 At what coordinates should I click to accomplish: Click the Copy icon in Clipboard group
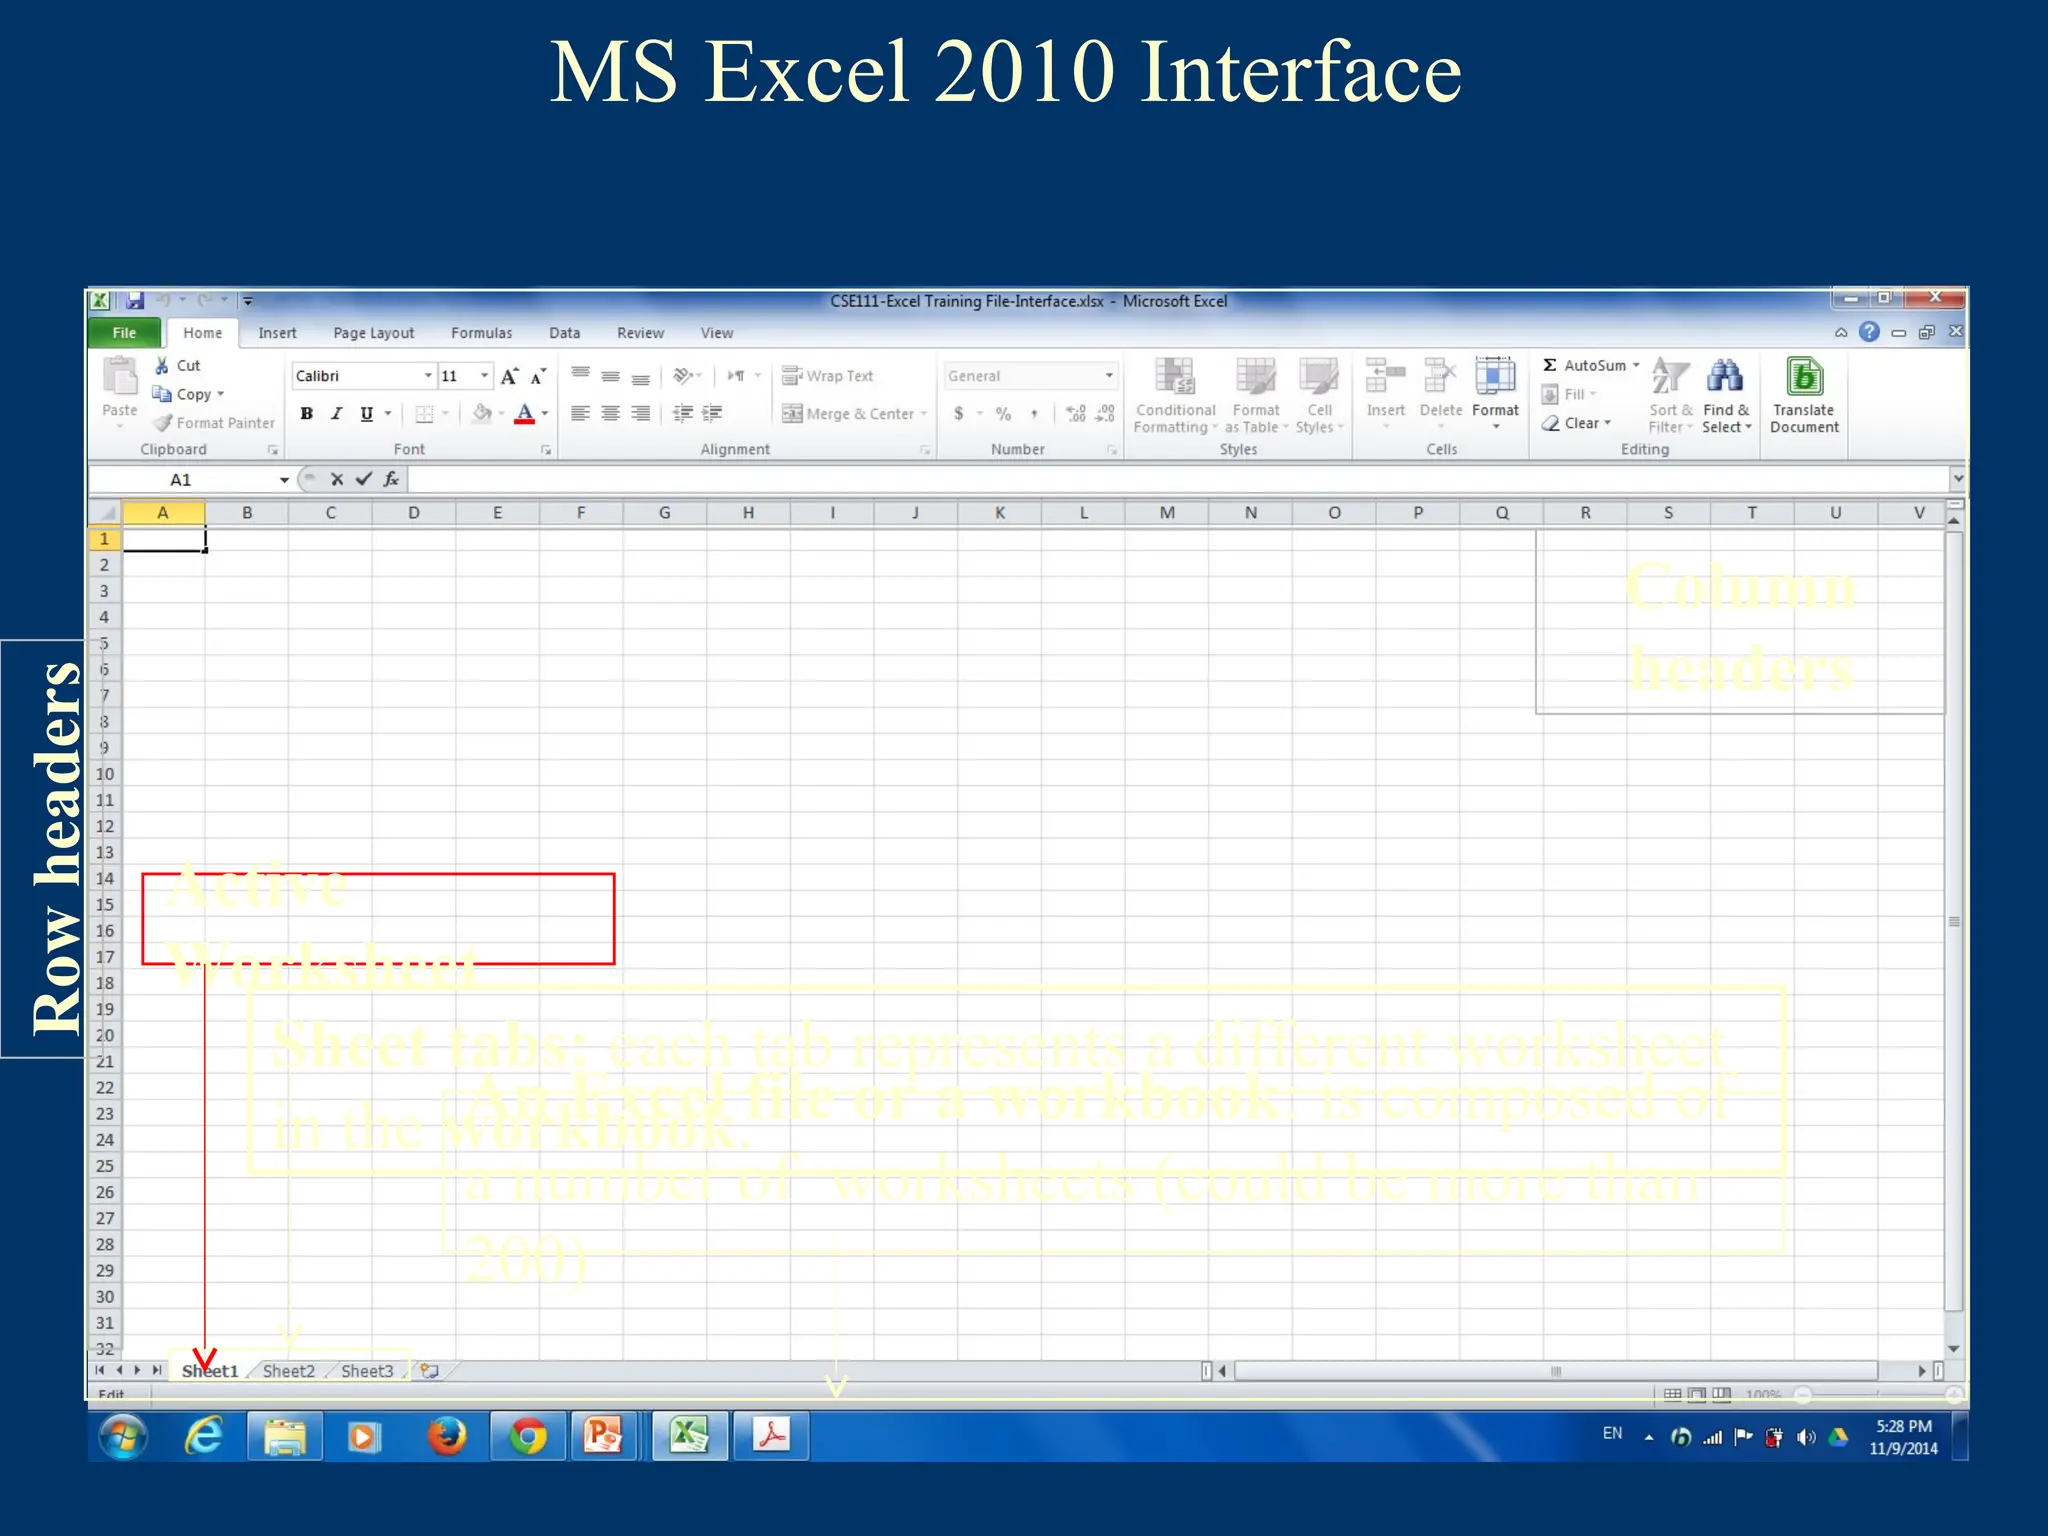coord(162,394)
